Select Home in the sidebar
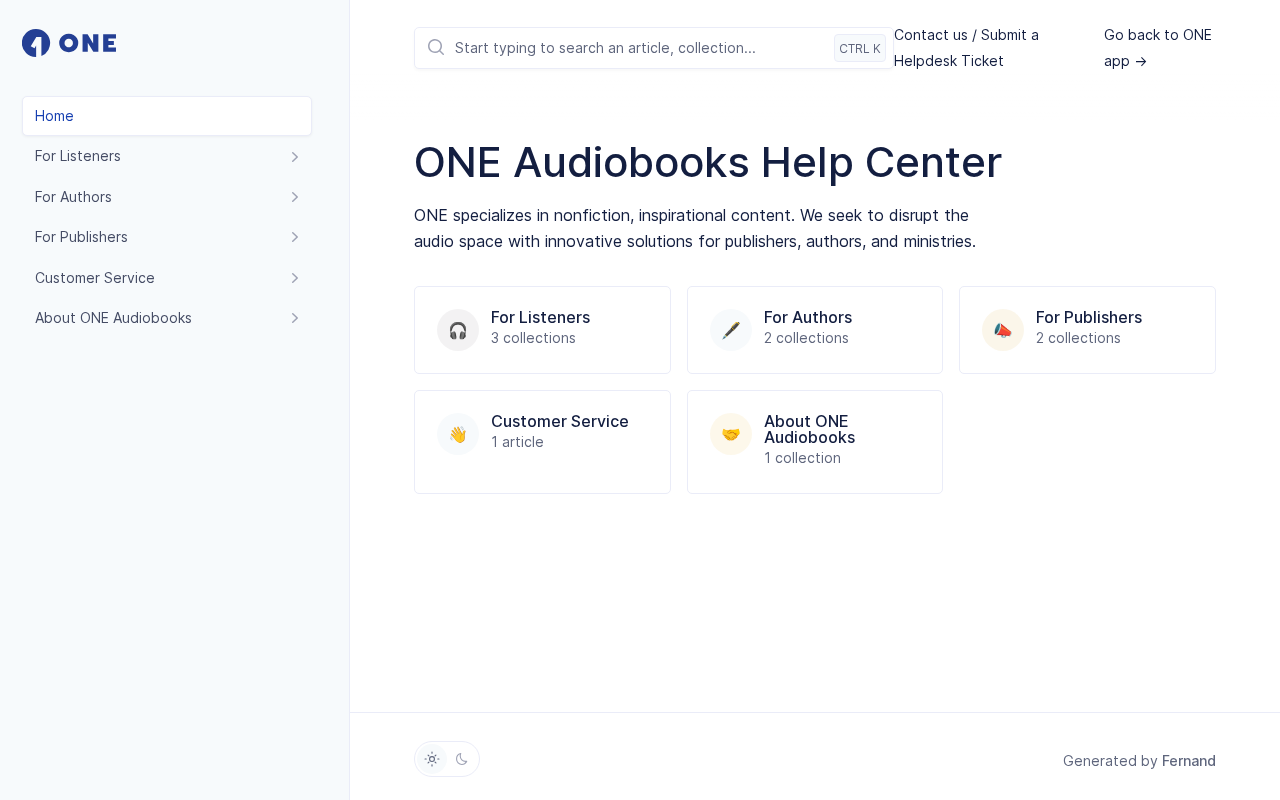This screenshot has width=1280, height=800. coord(167,116)
